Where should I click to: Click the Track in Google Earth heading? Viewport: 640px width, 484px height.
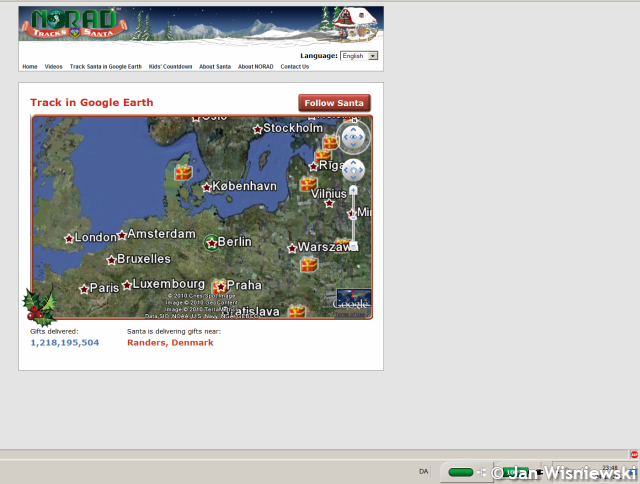91,102
